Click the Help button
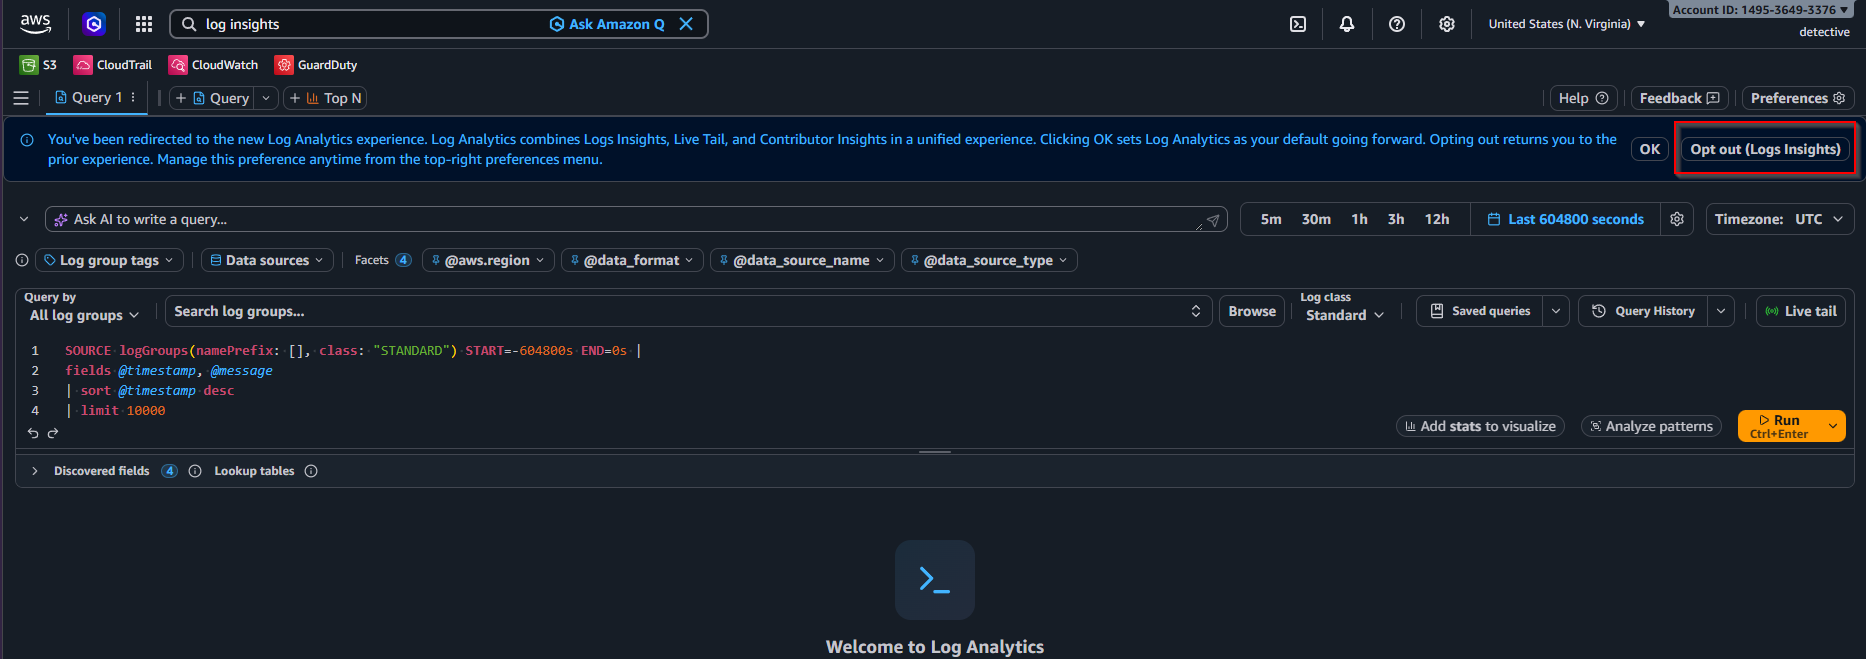Viewport: 1866px width, 659px height. [x=1583, y=98]
